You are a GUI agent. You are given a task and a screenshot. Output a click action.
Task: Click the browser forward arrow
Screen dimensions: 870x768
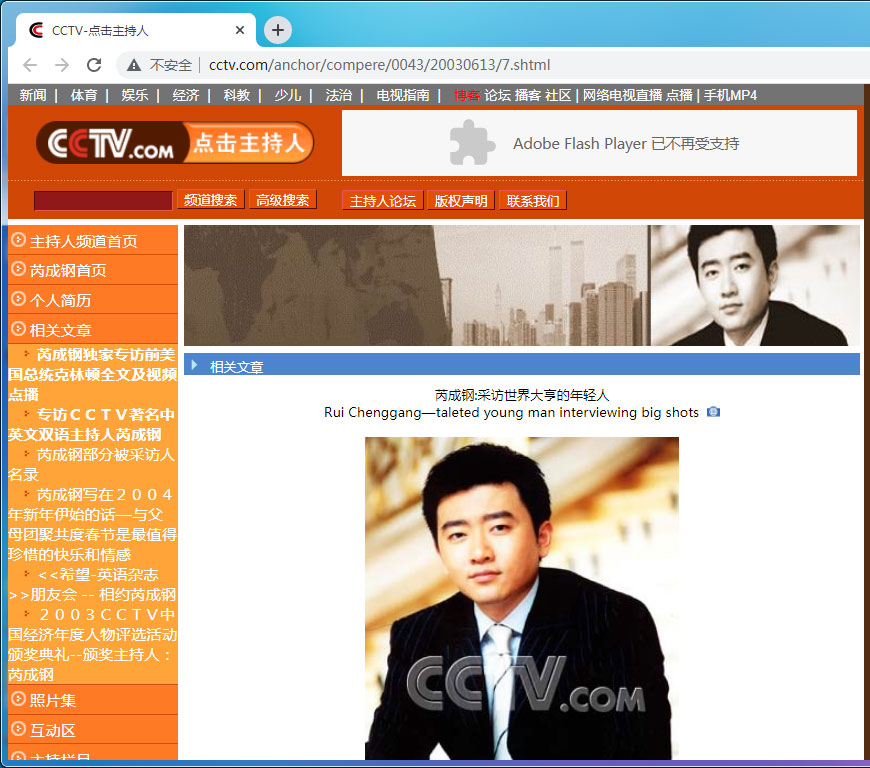coord(62,65)
